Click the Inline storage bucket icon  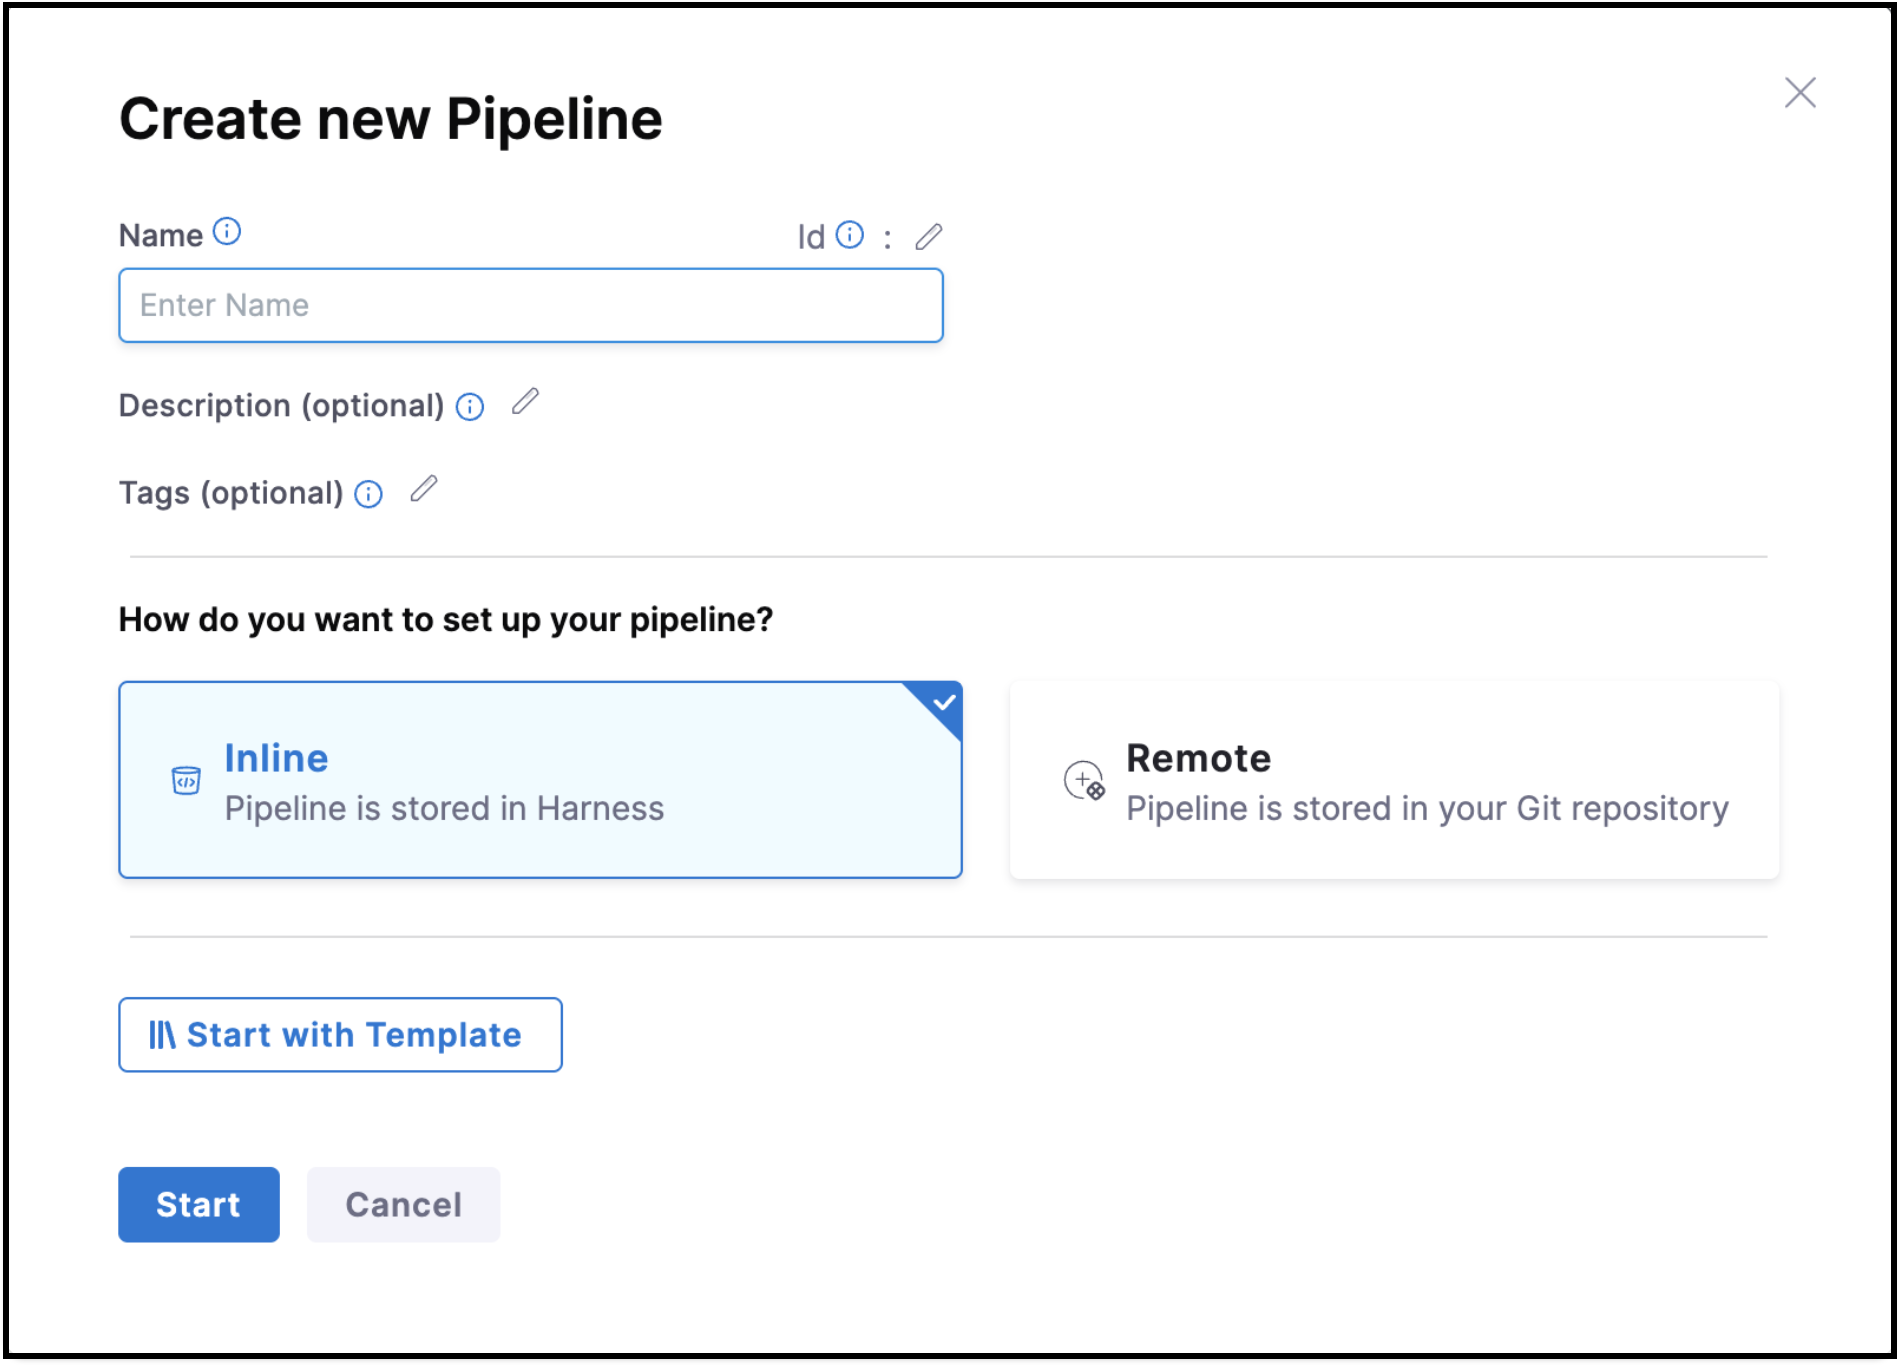coord(186,780)
